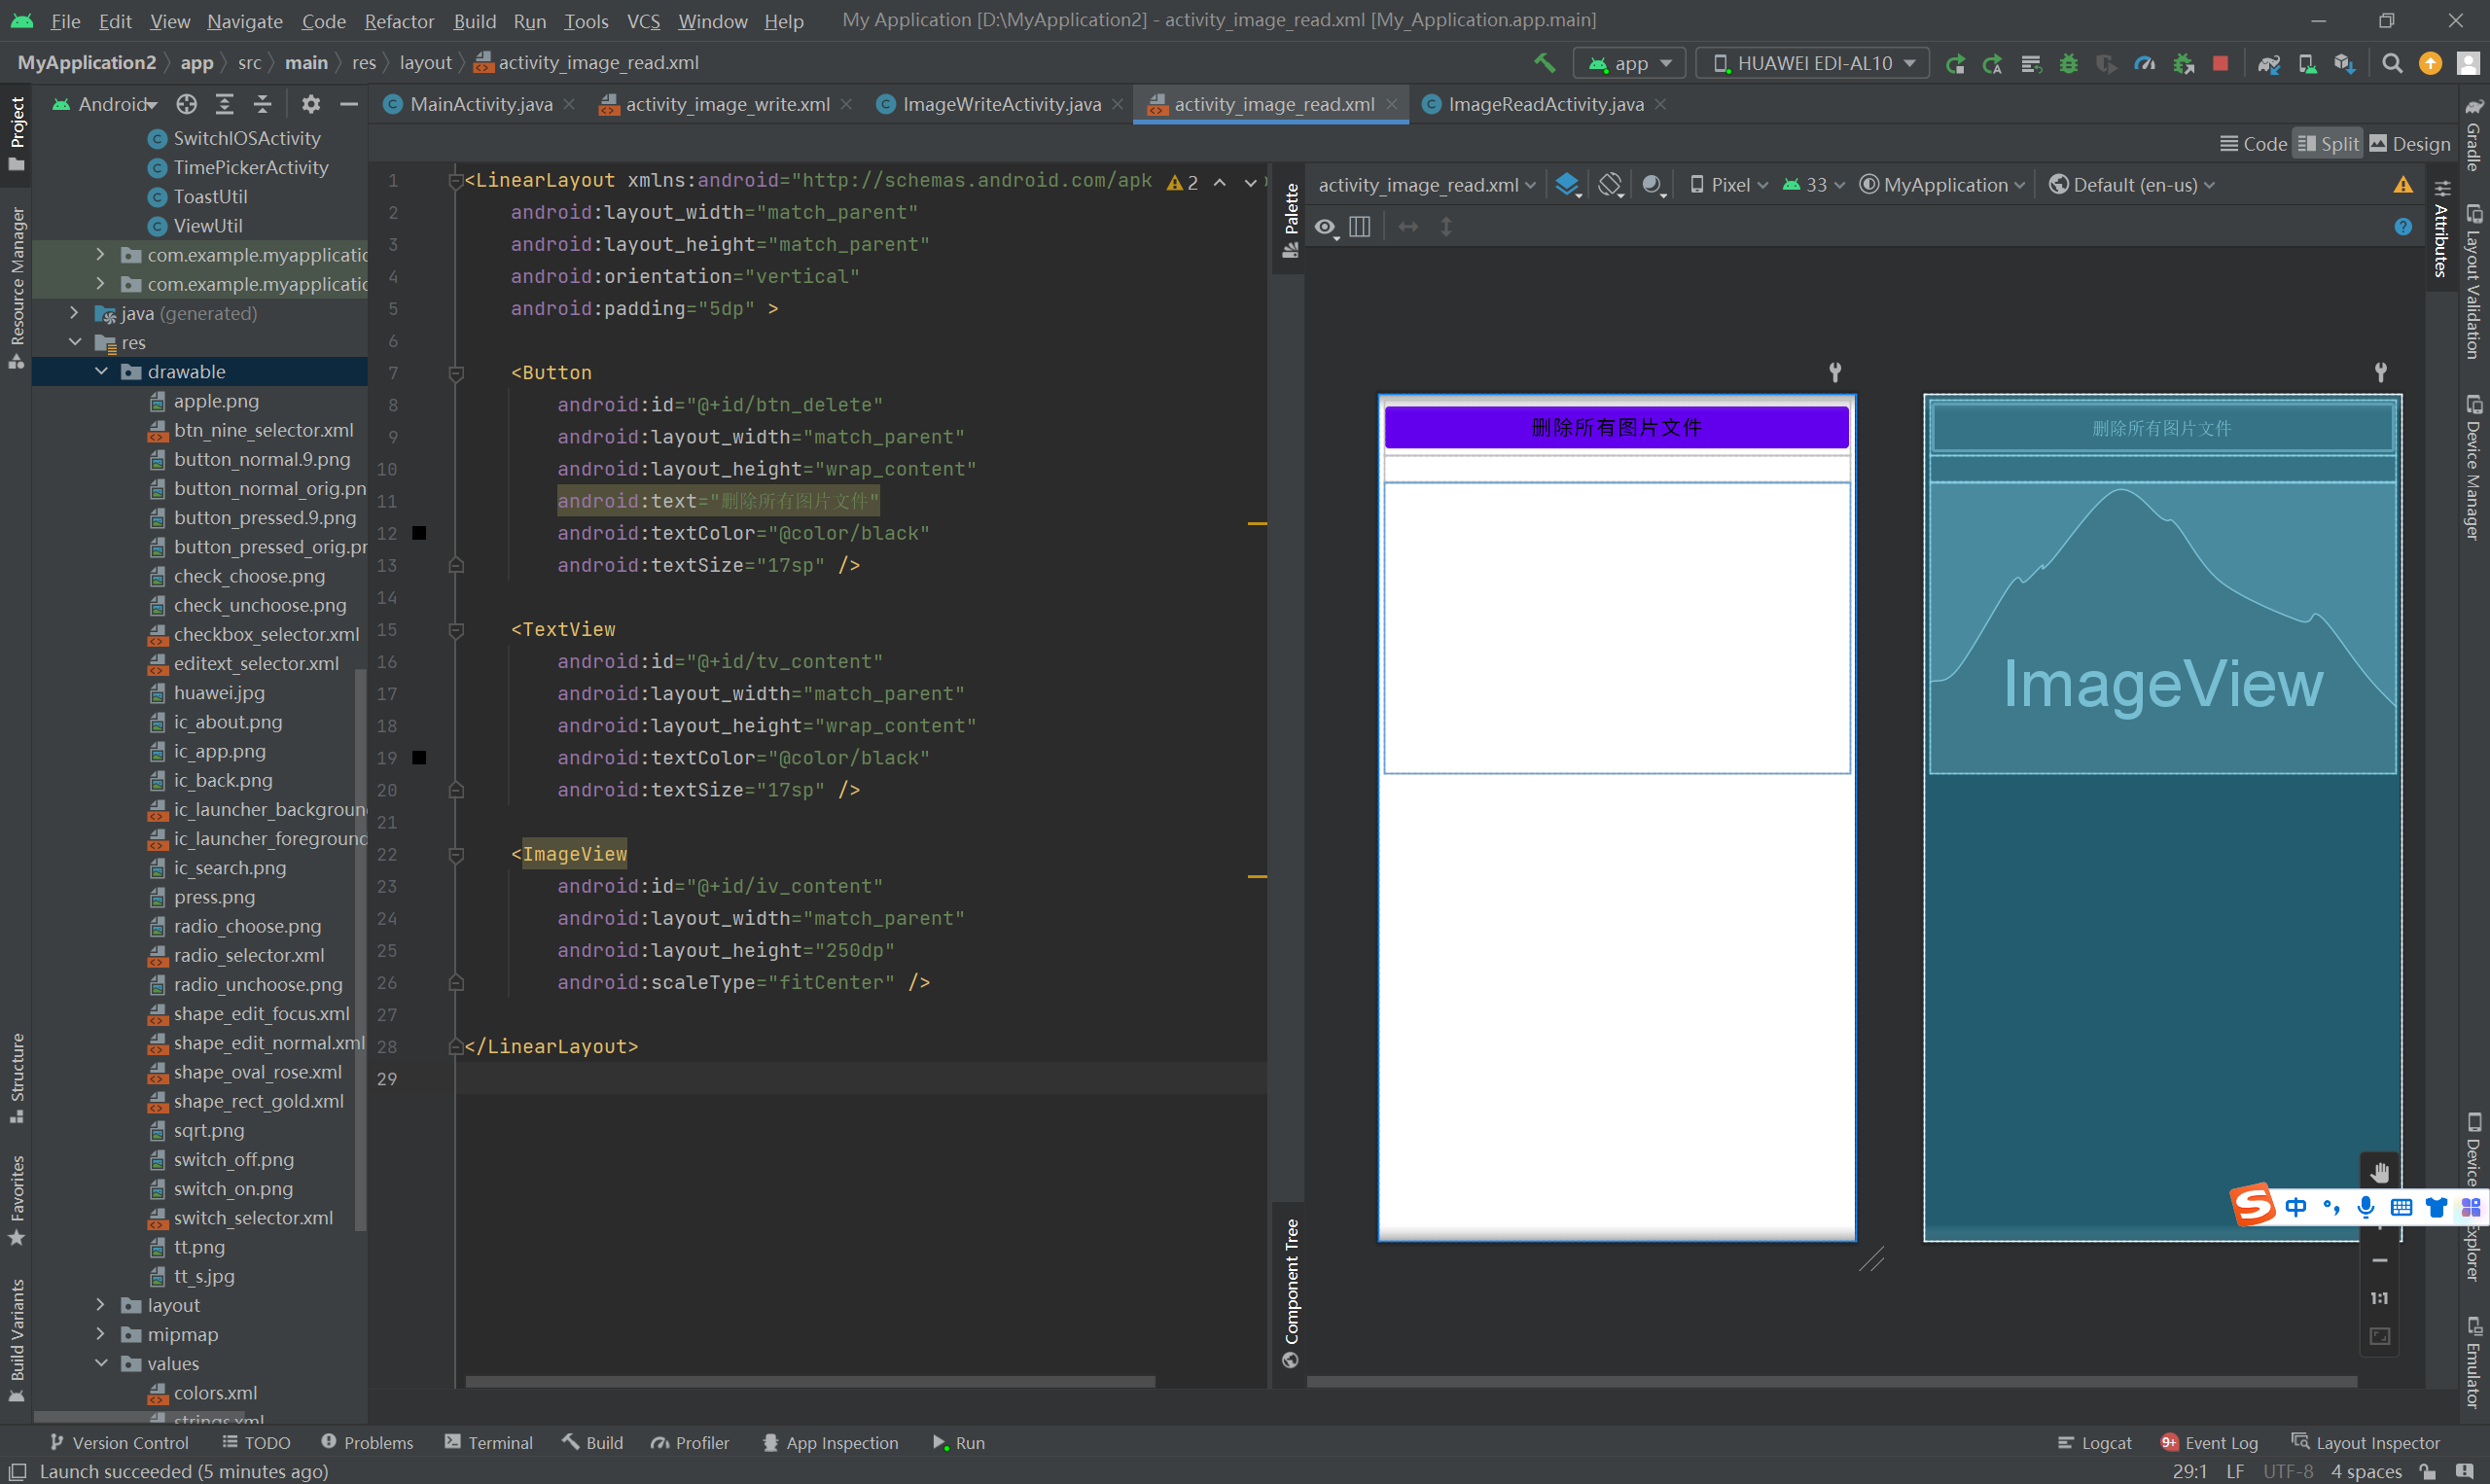Viewport: 2490px width, 1484px height.
Task: Click black color swatch on line 12 gutter
Action: [420, 533]
